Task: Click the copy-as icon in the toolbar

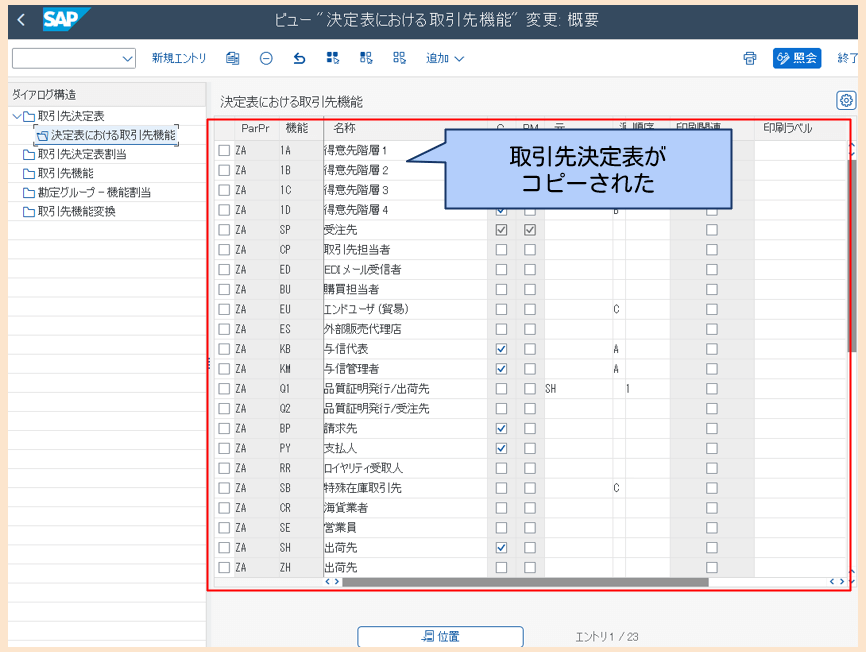Action: 233,58
